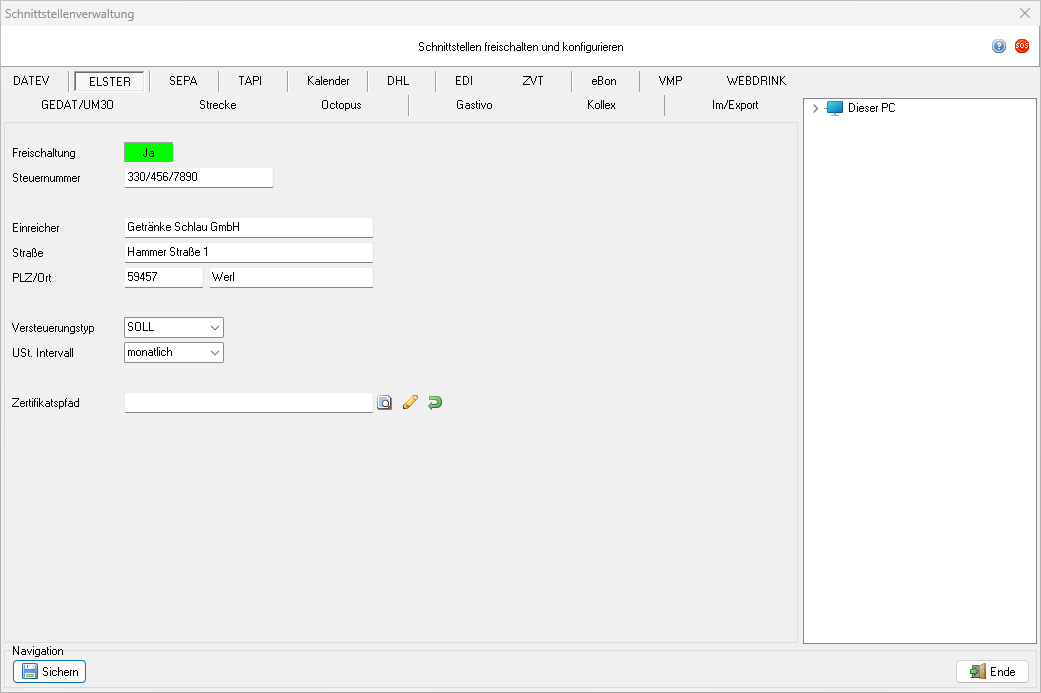Image resolution: width=1041 pixels, height=693 pixels.
Task: Click the green undo arrow icon
Action: point(434,403)
